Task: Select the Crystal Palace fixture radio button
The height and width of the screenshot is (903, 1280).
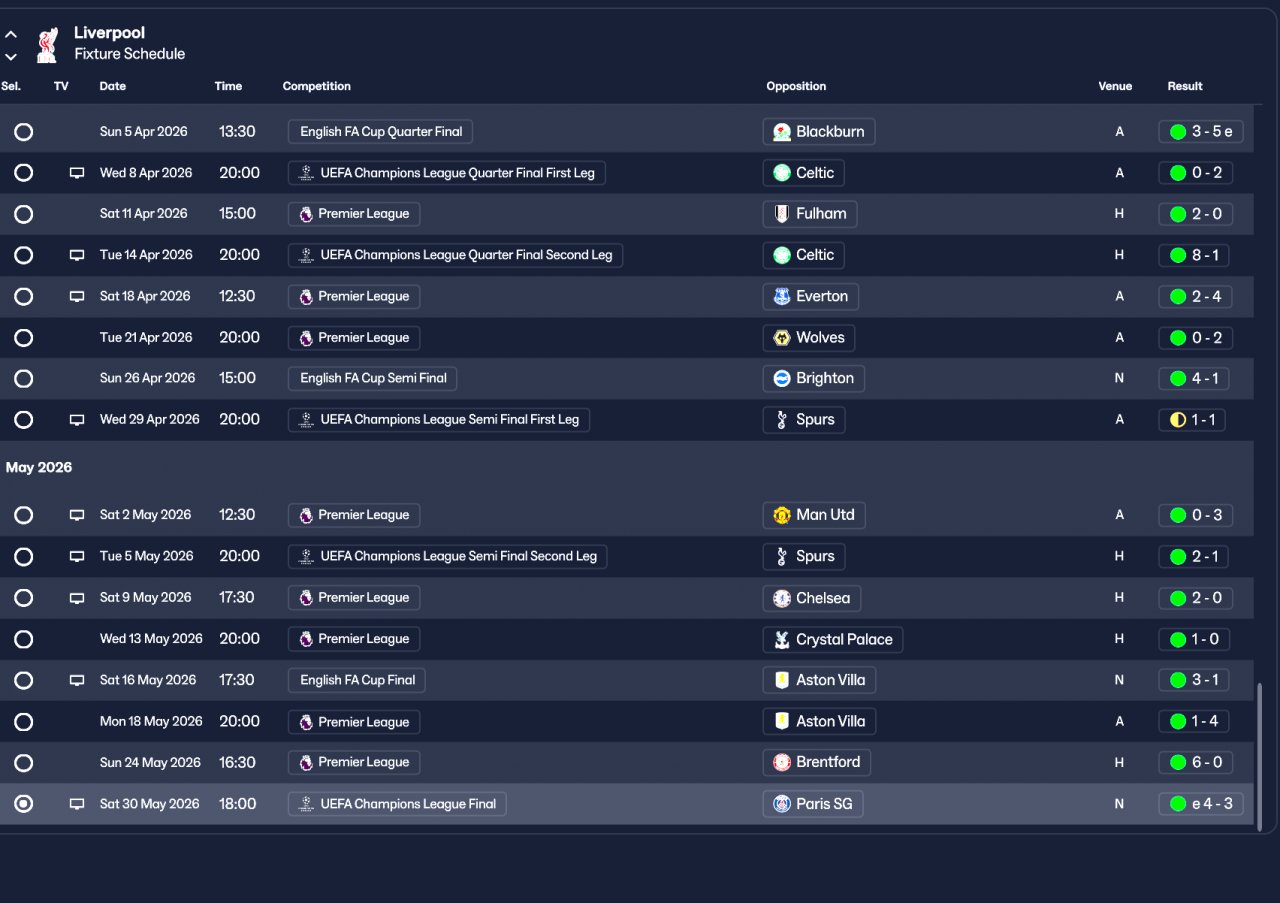Action: (x=24, y=639)
